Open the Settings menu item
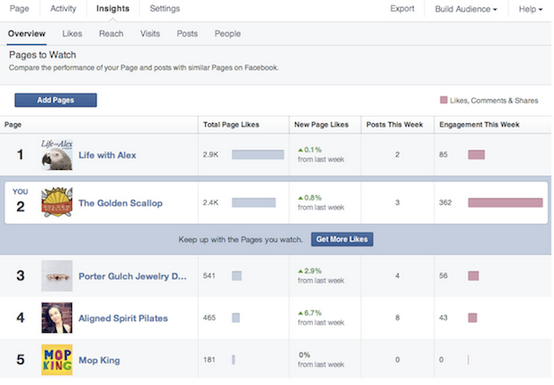This screenshot has width=554, height=385. (x=165, y=8)
